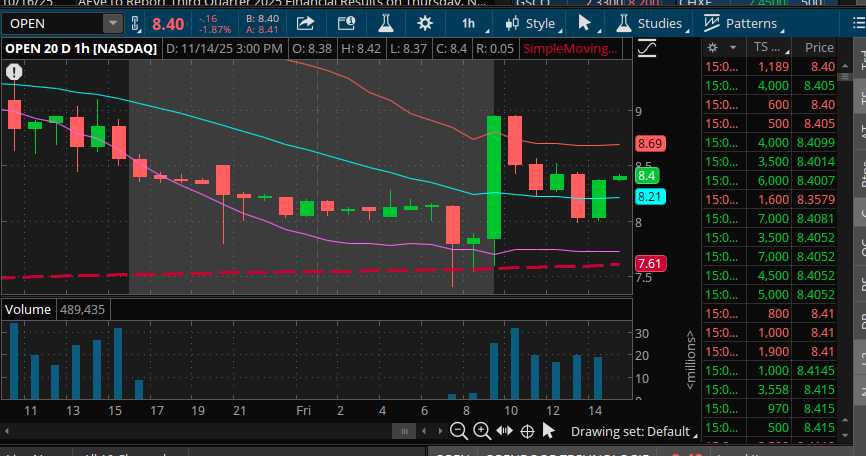
Task: Open the Drawing set: Default dropdown
Action: (633, 431)
